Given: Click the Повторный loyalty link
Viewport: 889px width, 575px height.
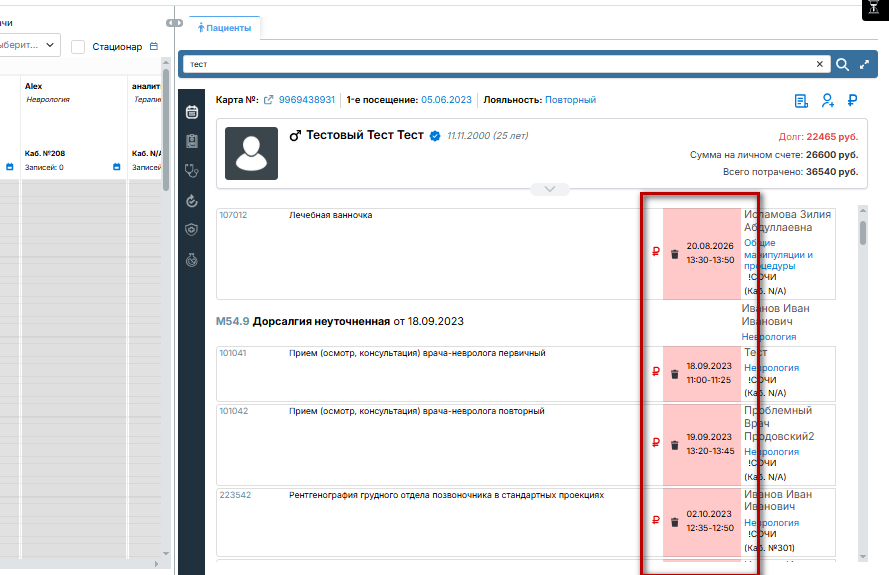Looking at the screenshot, I should tap(570, 100).
